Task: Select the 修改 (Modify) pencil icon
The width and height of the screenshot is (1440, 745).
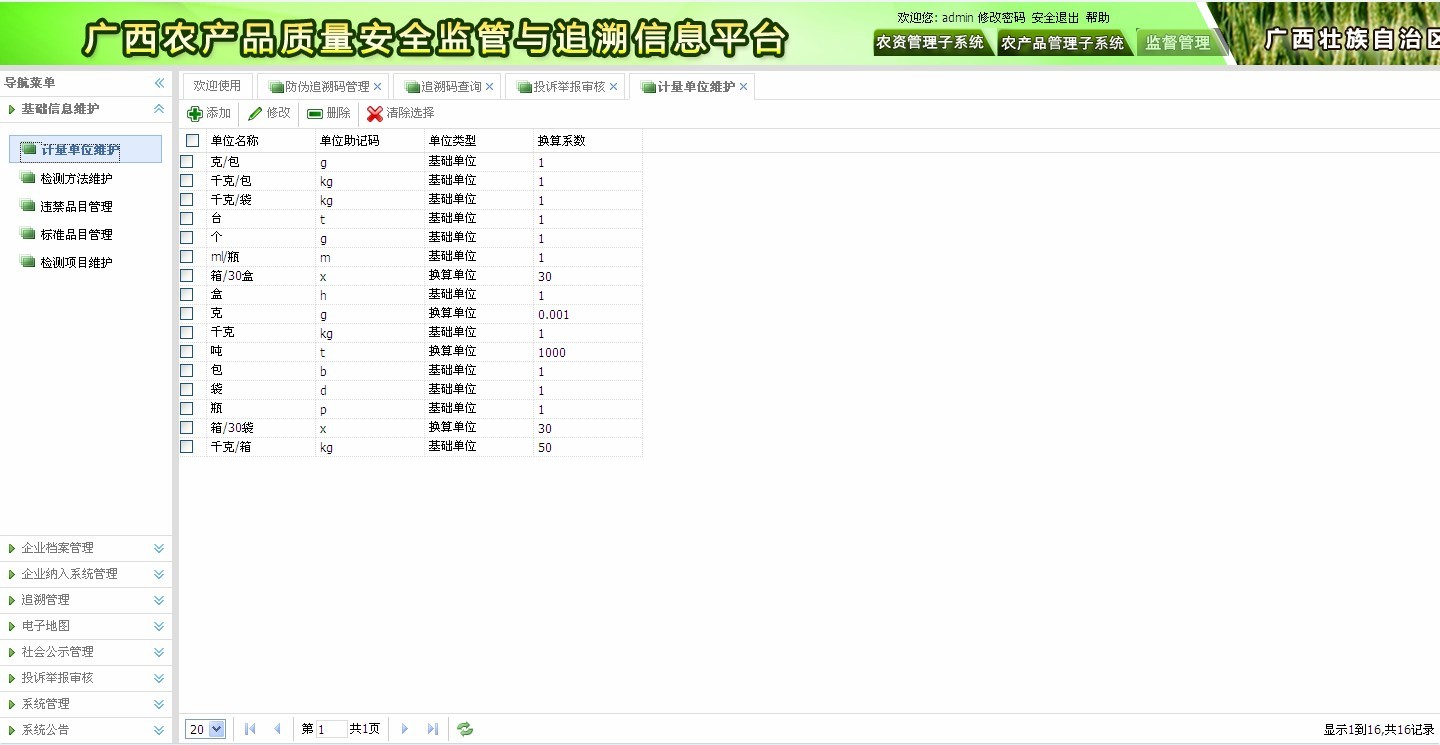Action: (256, 113)
